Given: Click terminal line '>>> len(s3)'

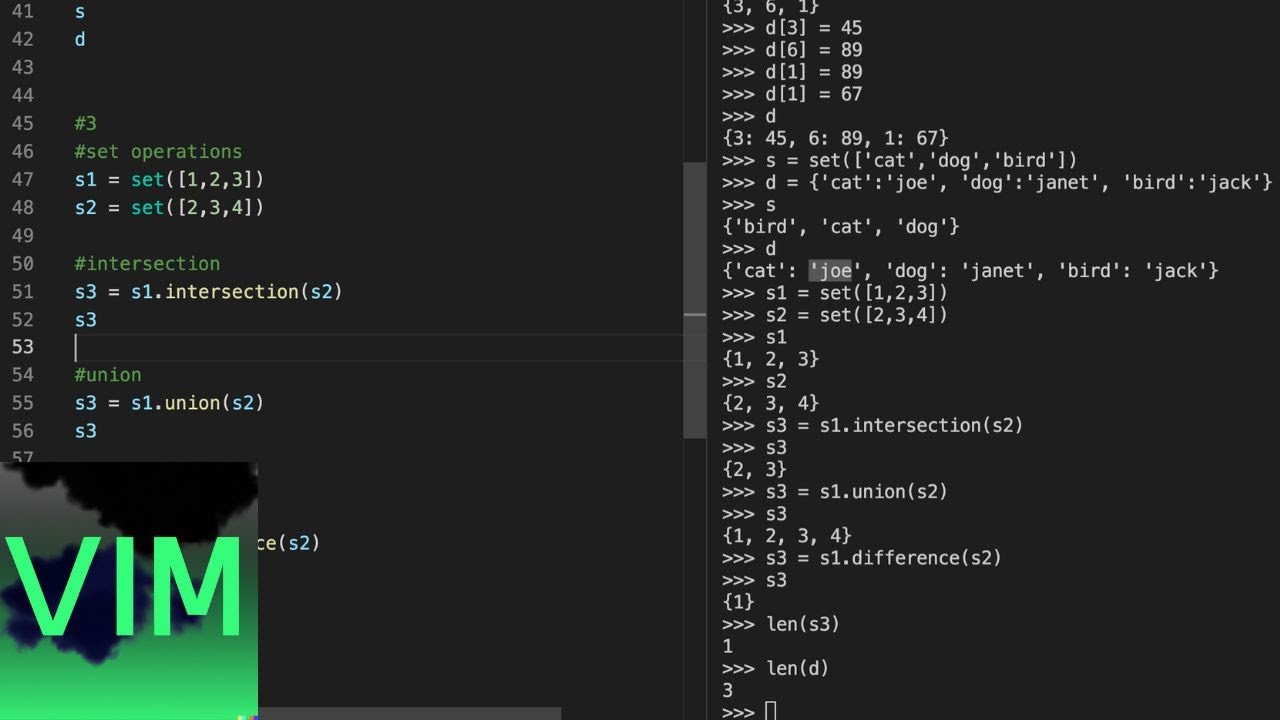Looking at the screenshot, I should pyautogui.click(x=780, y=624).
